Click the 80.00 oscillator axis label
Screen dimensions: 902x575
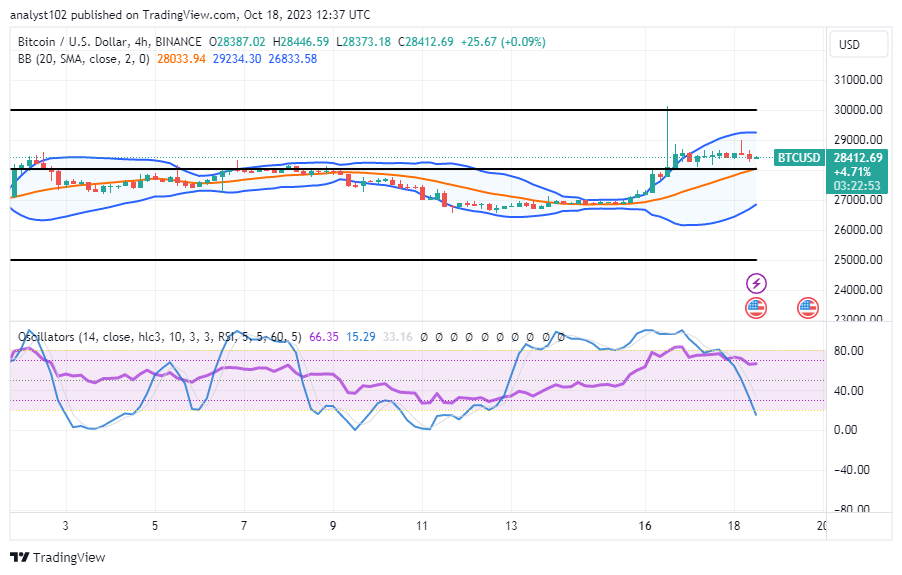click(849, 351)
